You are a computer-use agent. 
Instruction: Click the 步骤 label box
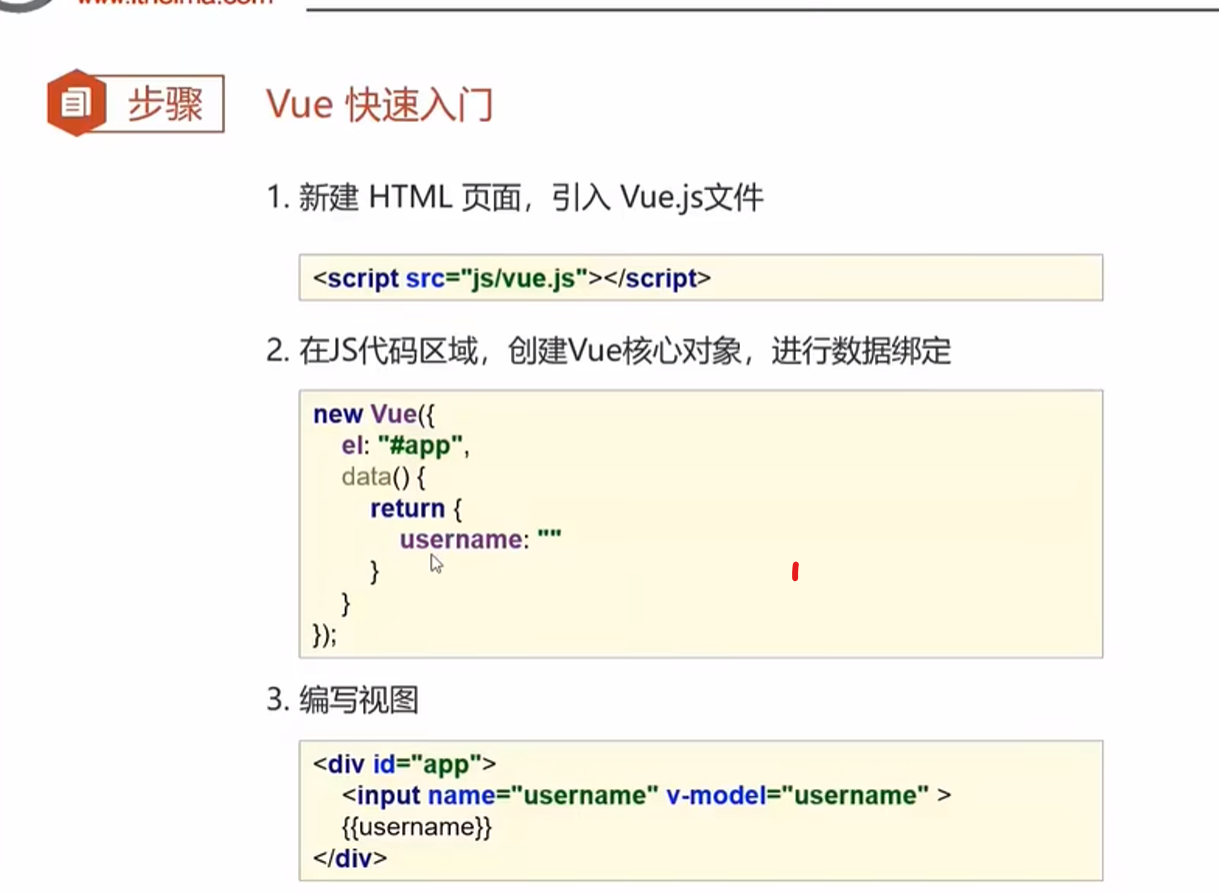pyautogui.click(x=165, y=103)
